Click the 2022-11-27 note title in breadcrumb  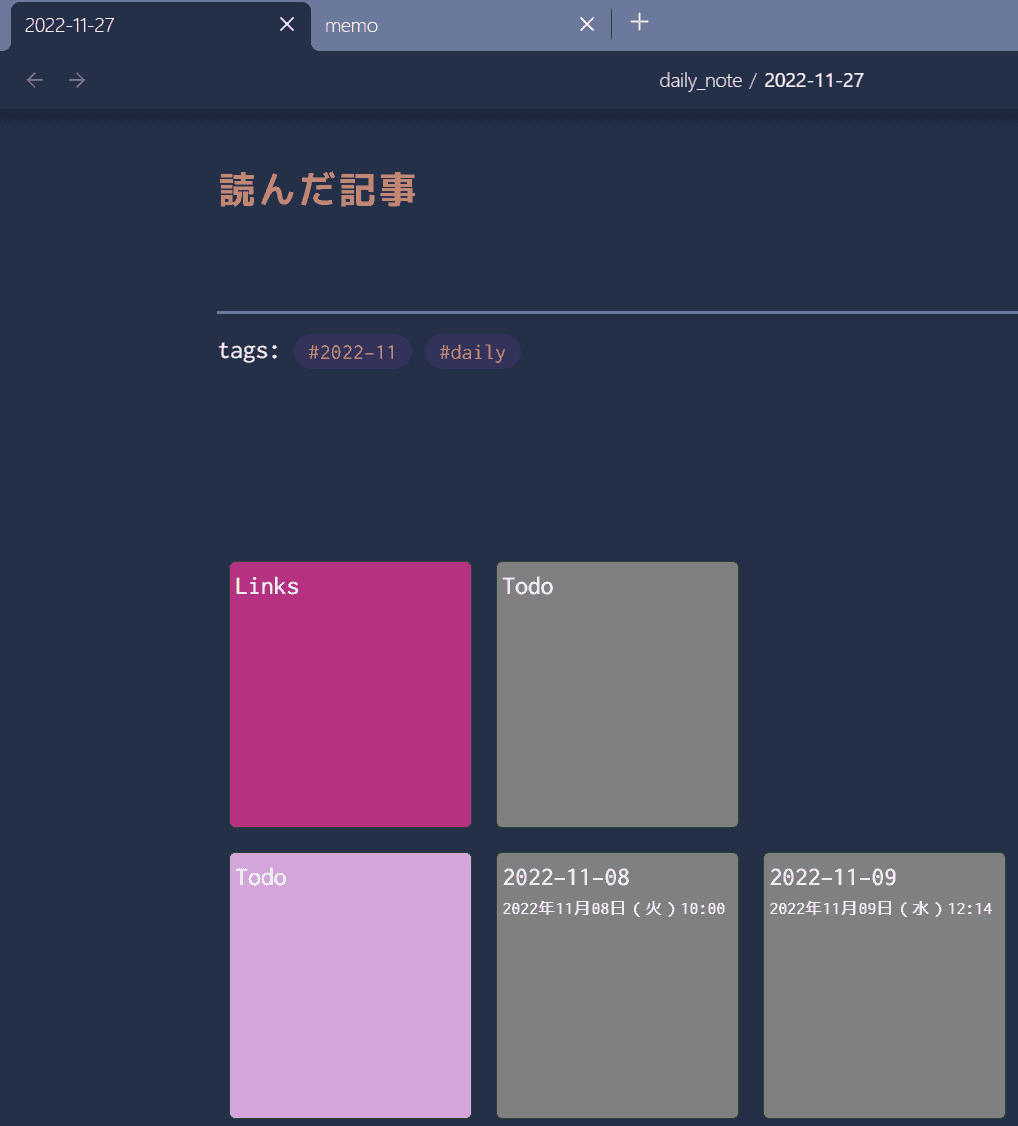[813, 81]
